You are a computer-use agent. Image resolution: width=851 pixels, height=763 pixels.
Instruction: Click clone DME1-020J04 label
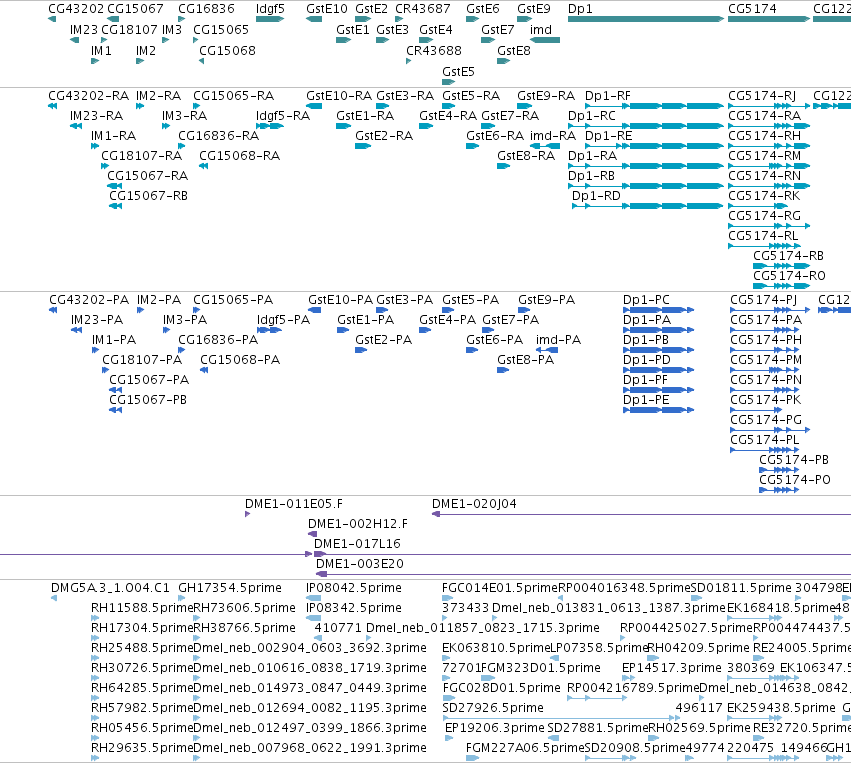coord(474,504)
